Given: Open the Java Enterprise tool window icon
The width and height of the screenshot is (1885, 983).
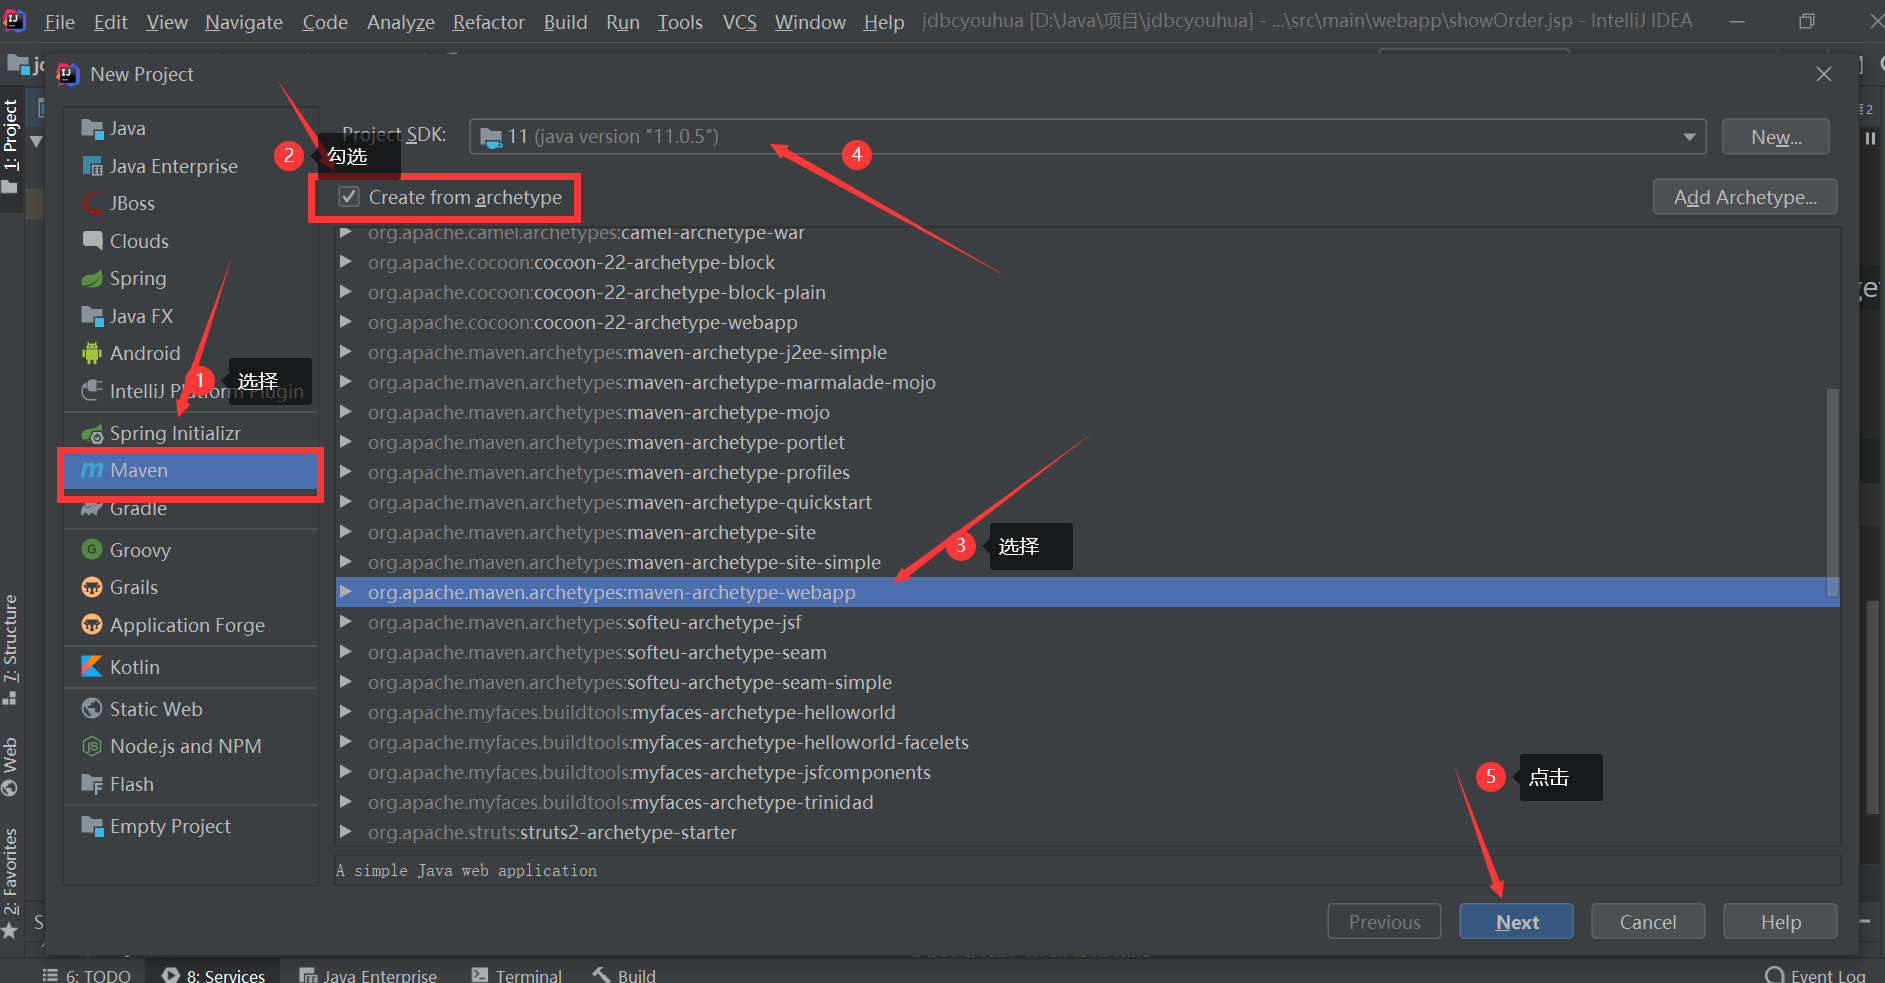Looking at the screenshot, I should click(308, 975).
